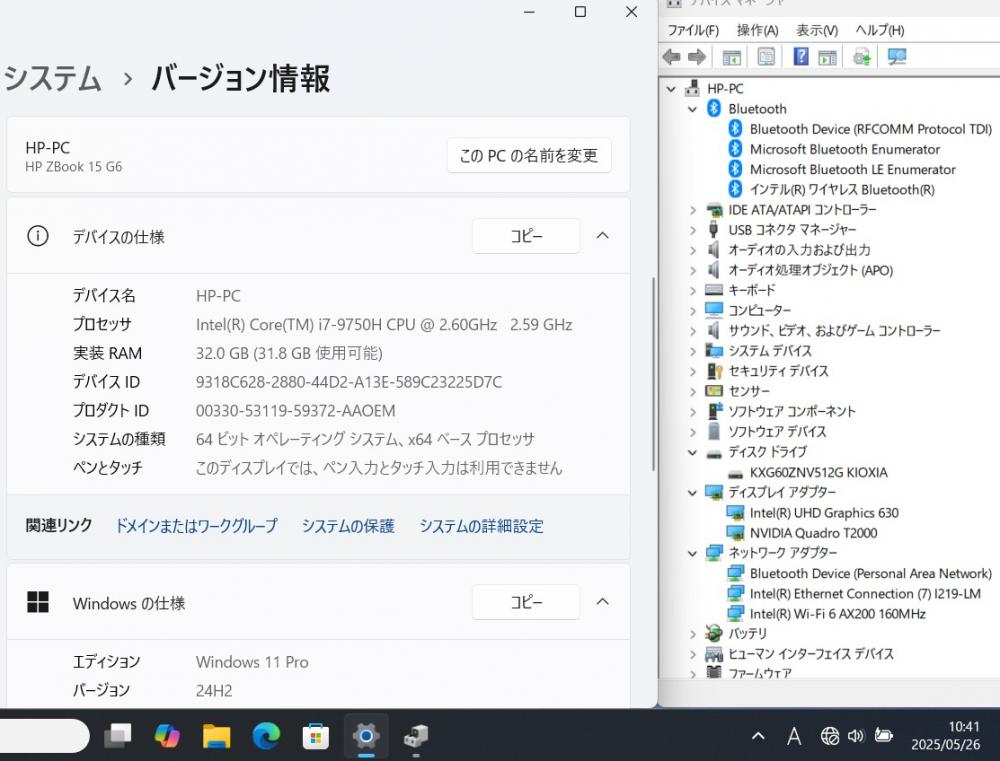Show hidden system tray icons chevron

(x=758, y=736)
